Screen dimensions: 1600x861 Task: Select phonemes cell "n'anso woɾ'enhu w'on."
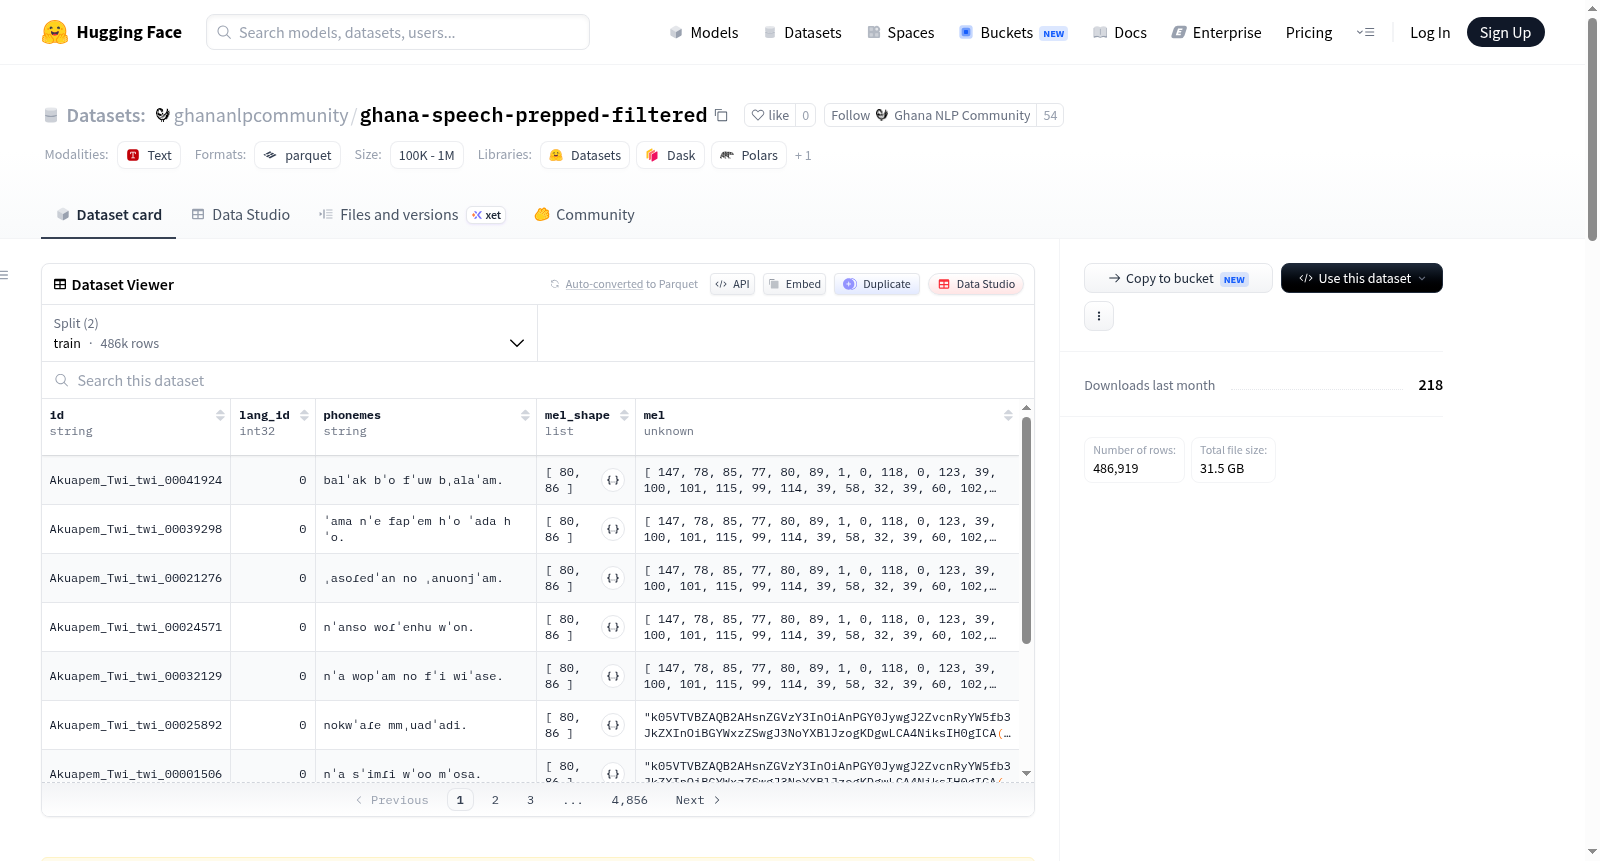pos(426,627)
